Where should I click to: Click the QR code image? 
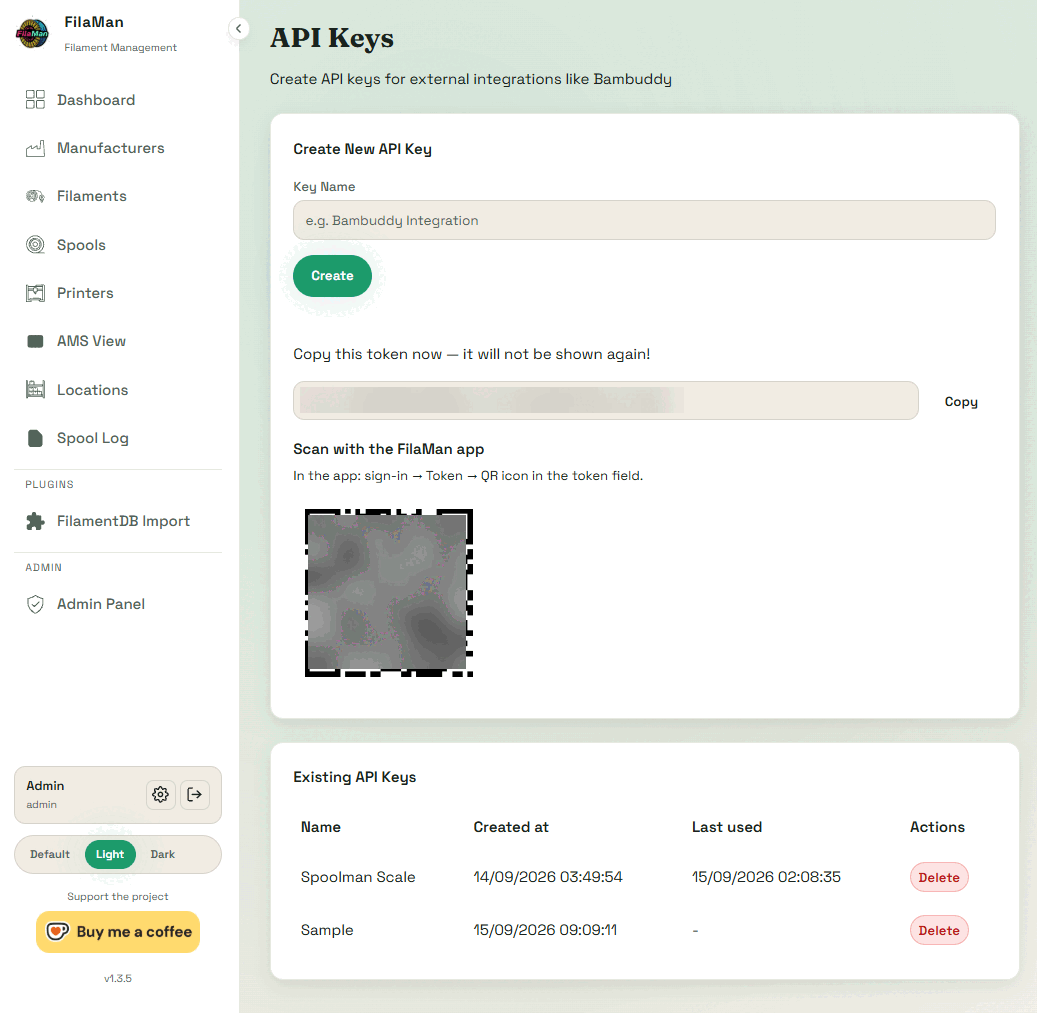pos(389,593)
